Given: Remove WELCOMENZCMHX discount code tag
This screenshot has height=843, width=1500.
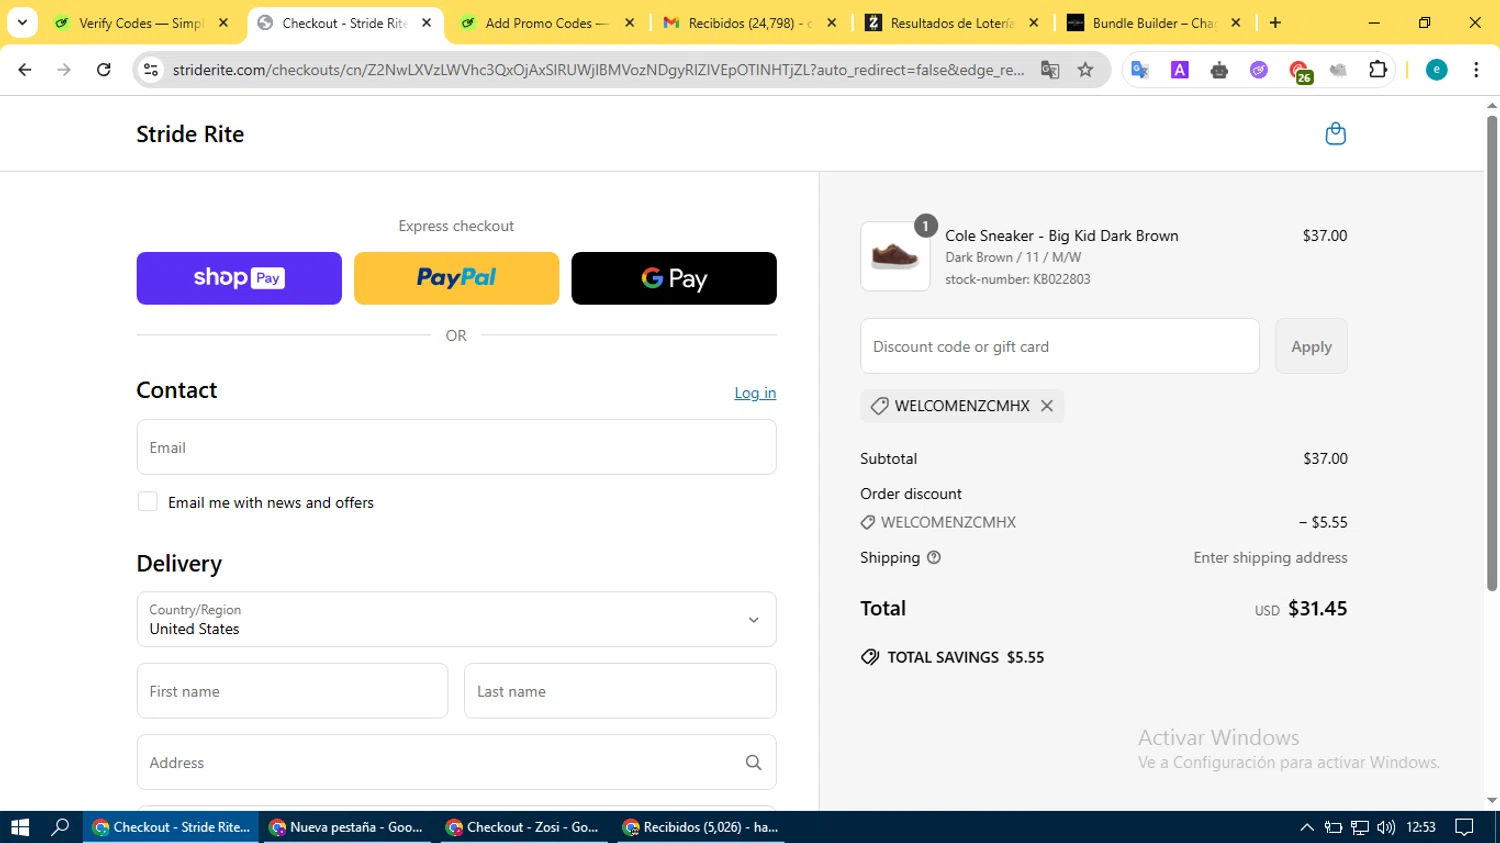Looking at the screenshot, I should pos(1047,406).
